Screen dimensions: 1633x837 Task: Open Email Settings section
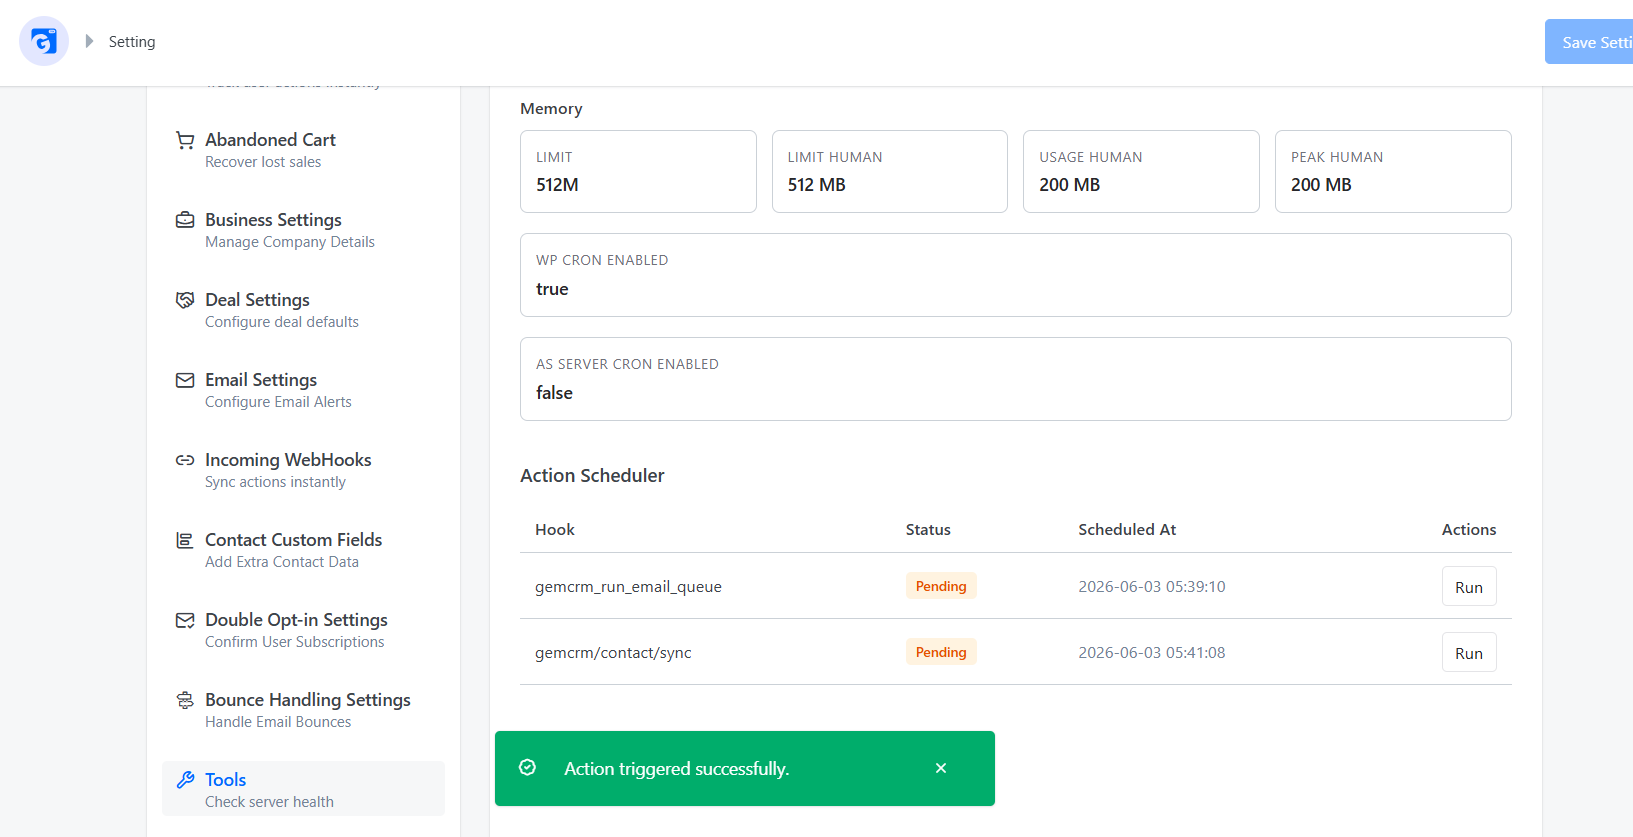[x=303, y=389]
